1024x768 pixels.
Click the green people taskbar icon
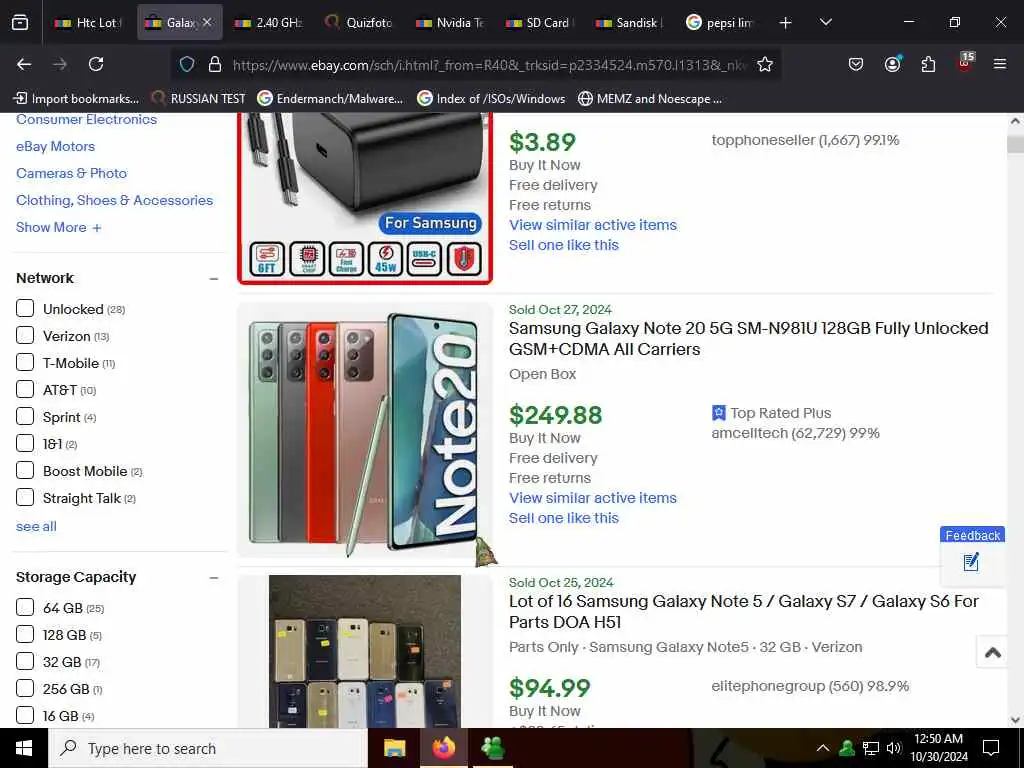point(492,748)
